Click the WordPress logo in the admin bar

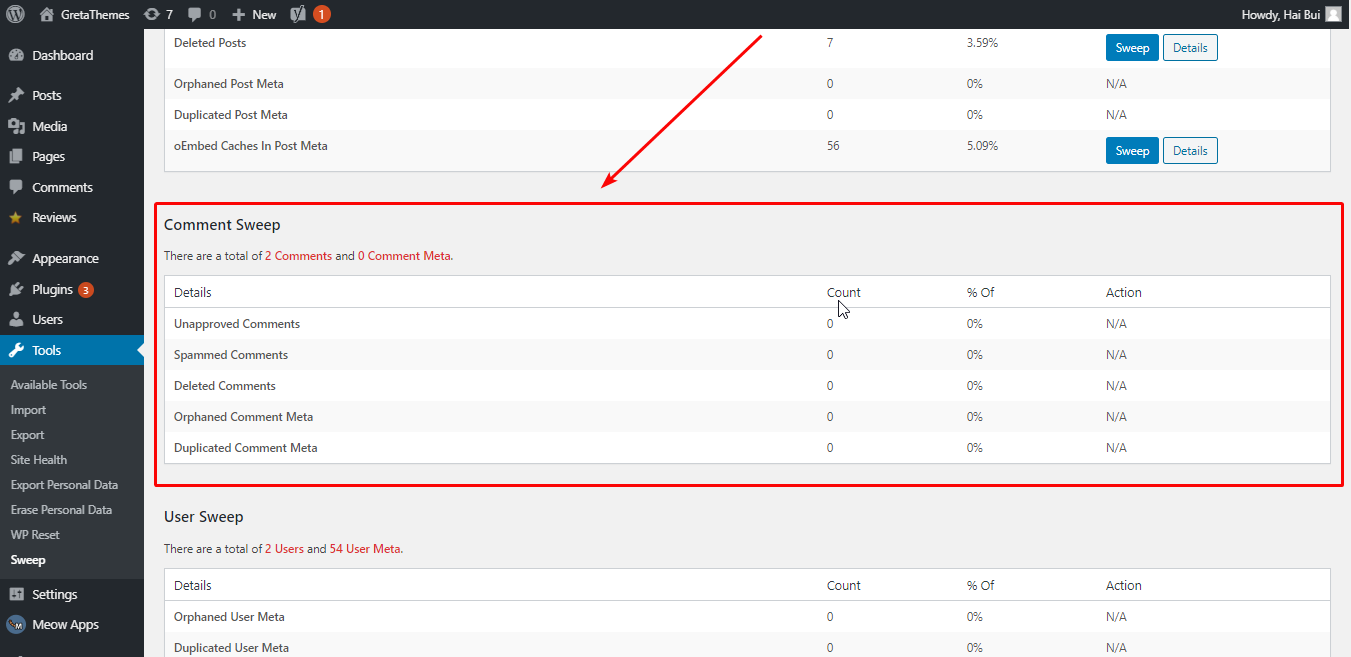pos(17,14)
